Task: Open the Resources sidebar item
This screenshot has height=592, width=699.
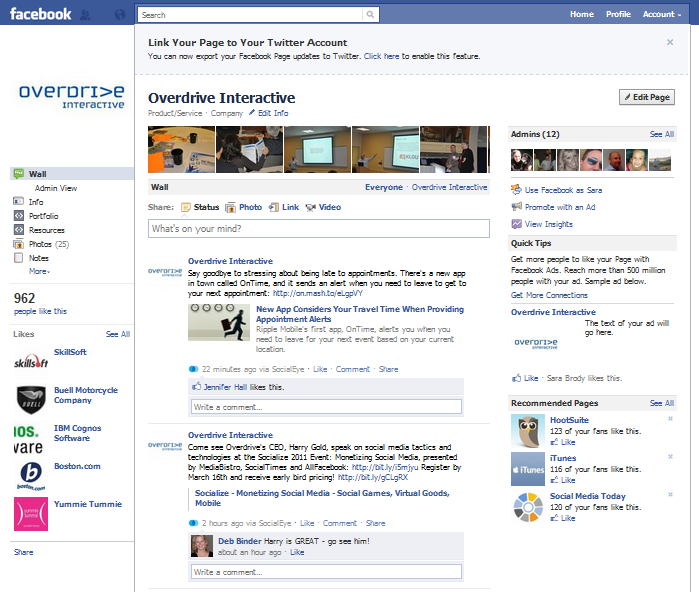Action: click(x=39, y=230)
